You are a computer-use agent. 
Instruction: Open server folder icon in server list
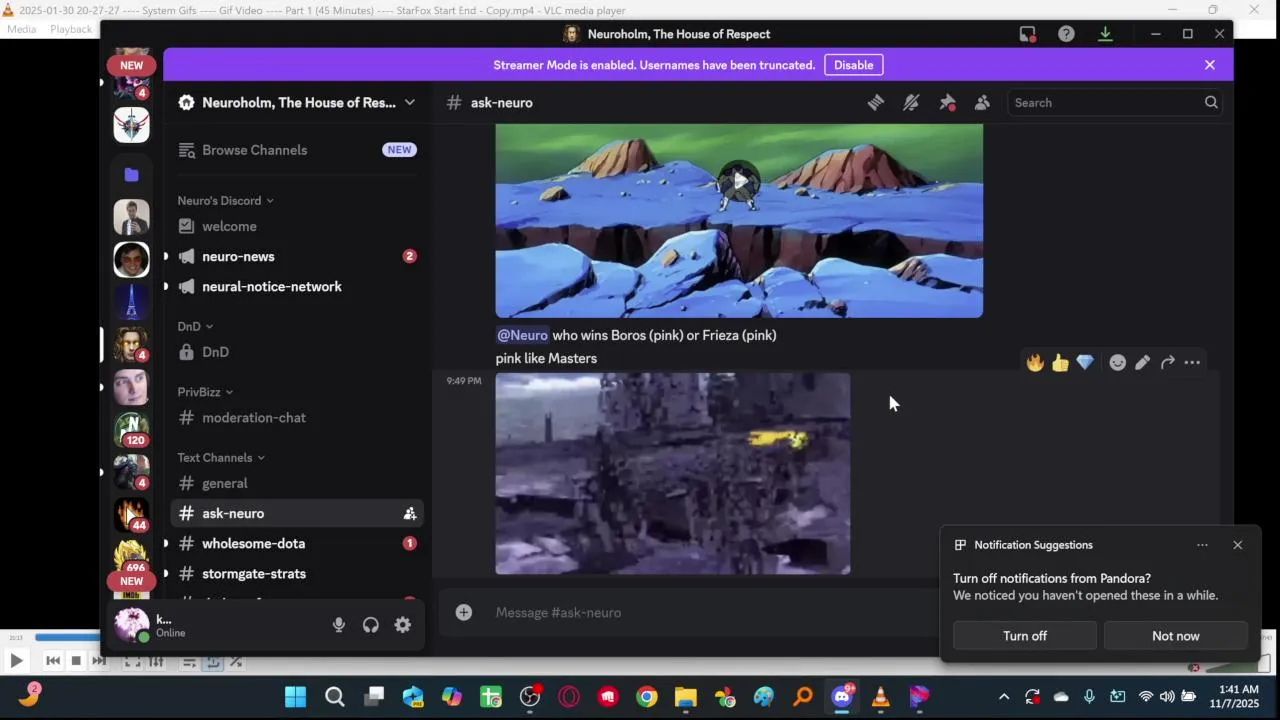coord(131,174)
